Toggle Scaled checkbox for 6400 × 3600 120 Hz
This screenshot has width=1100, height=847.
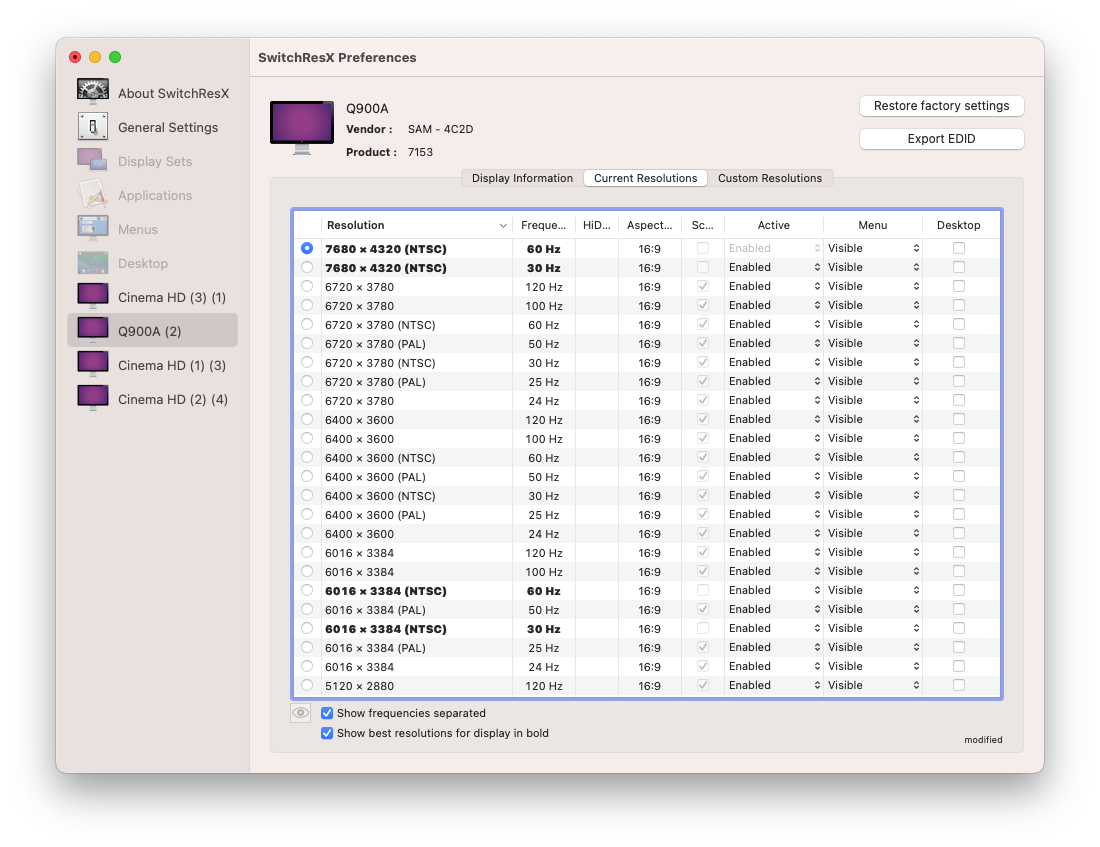[703, 420]
